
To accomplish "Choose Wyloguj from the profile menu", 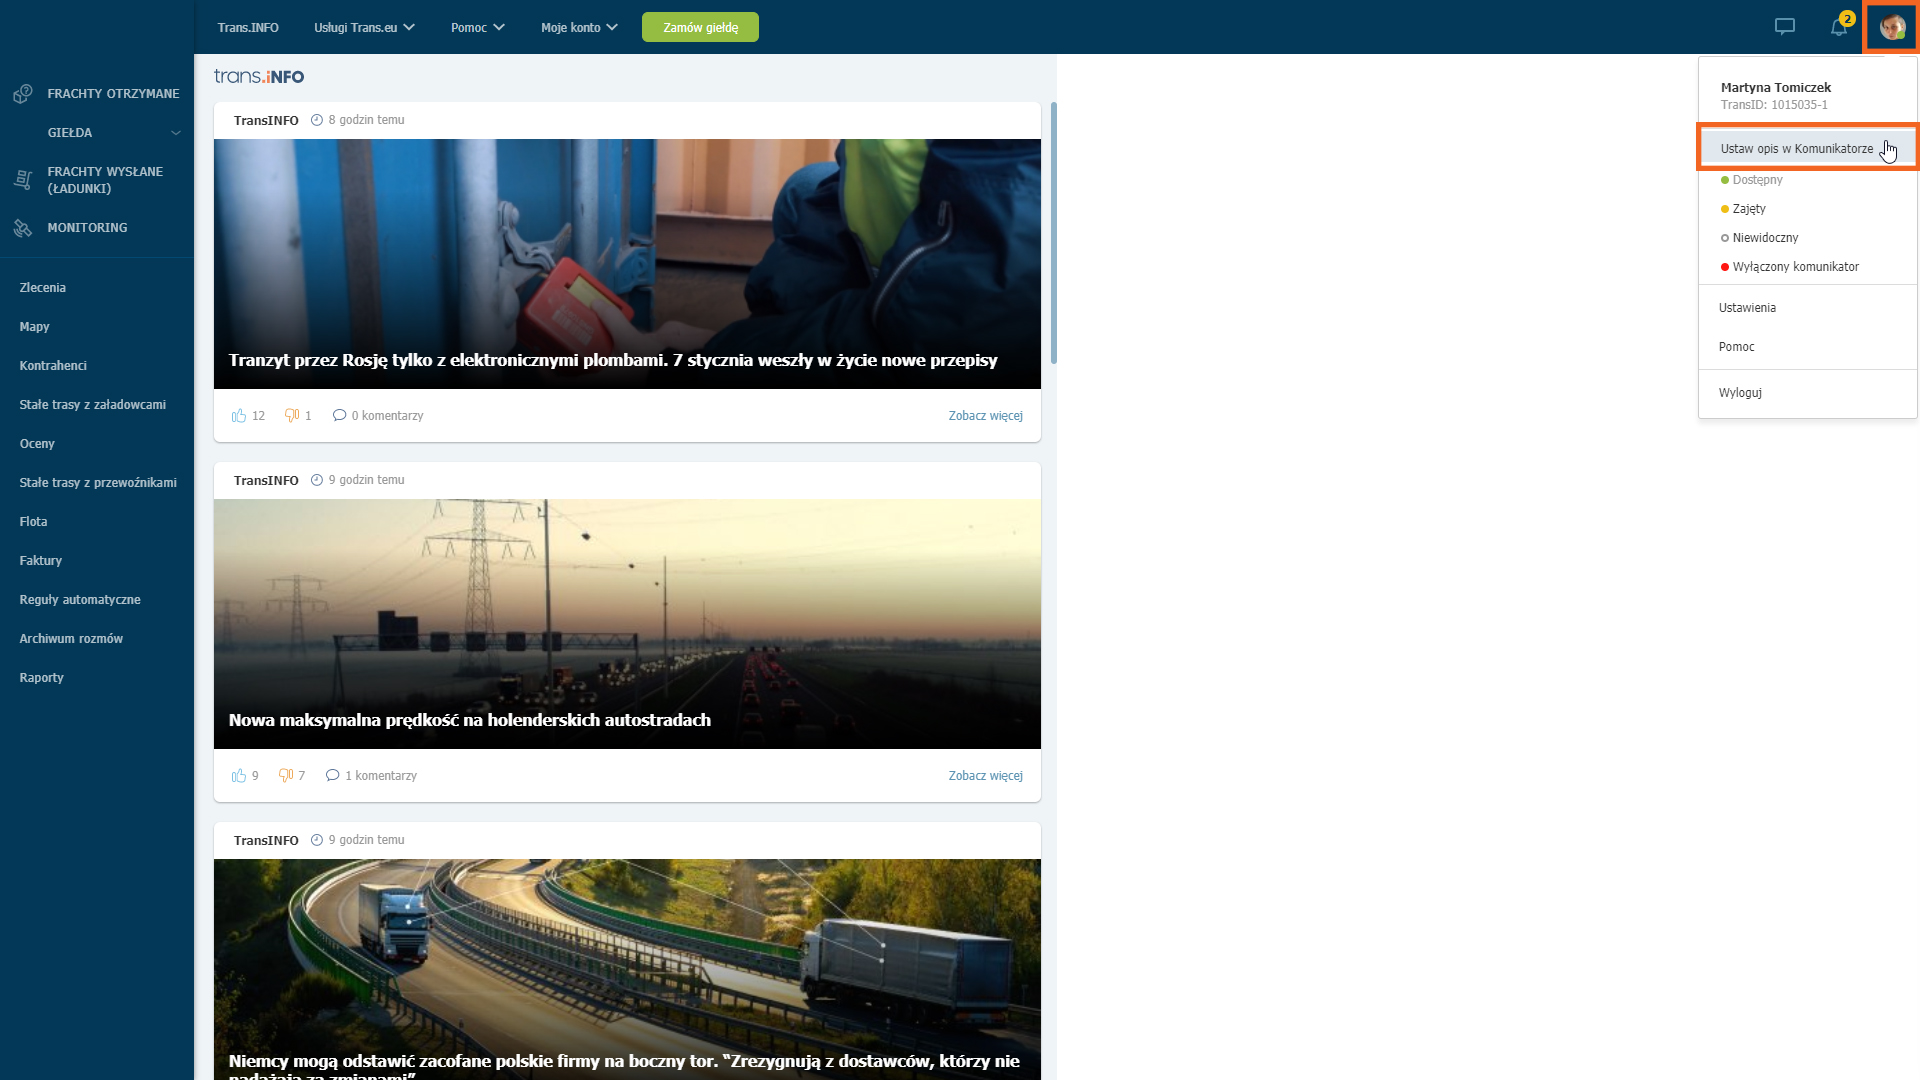I will (1740, 393).
